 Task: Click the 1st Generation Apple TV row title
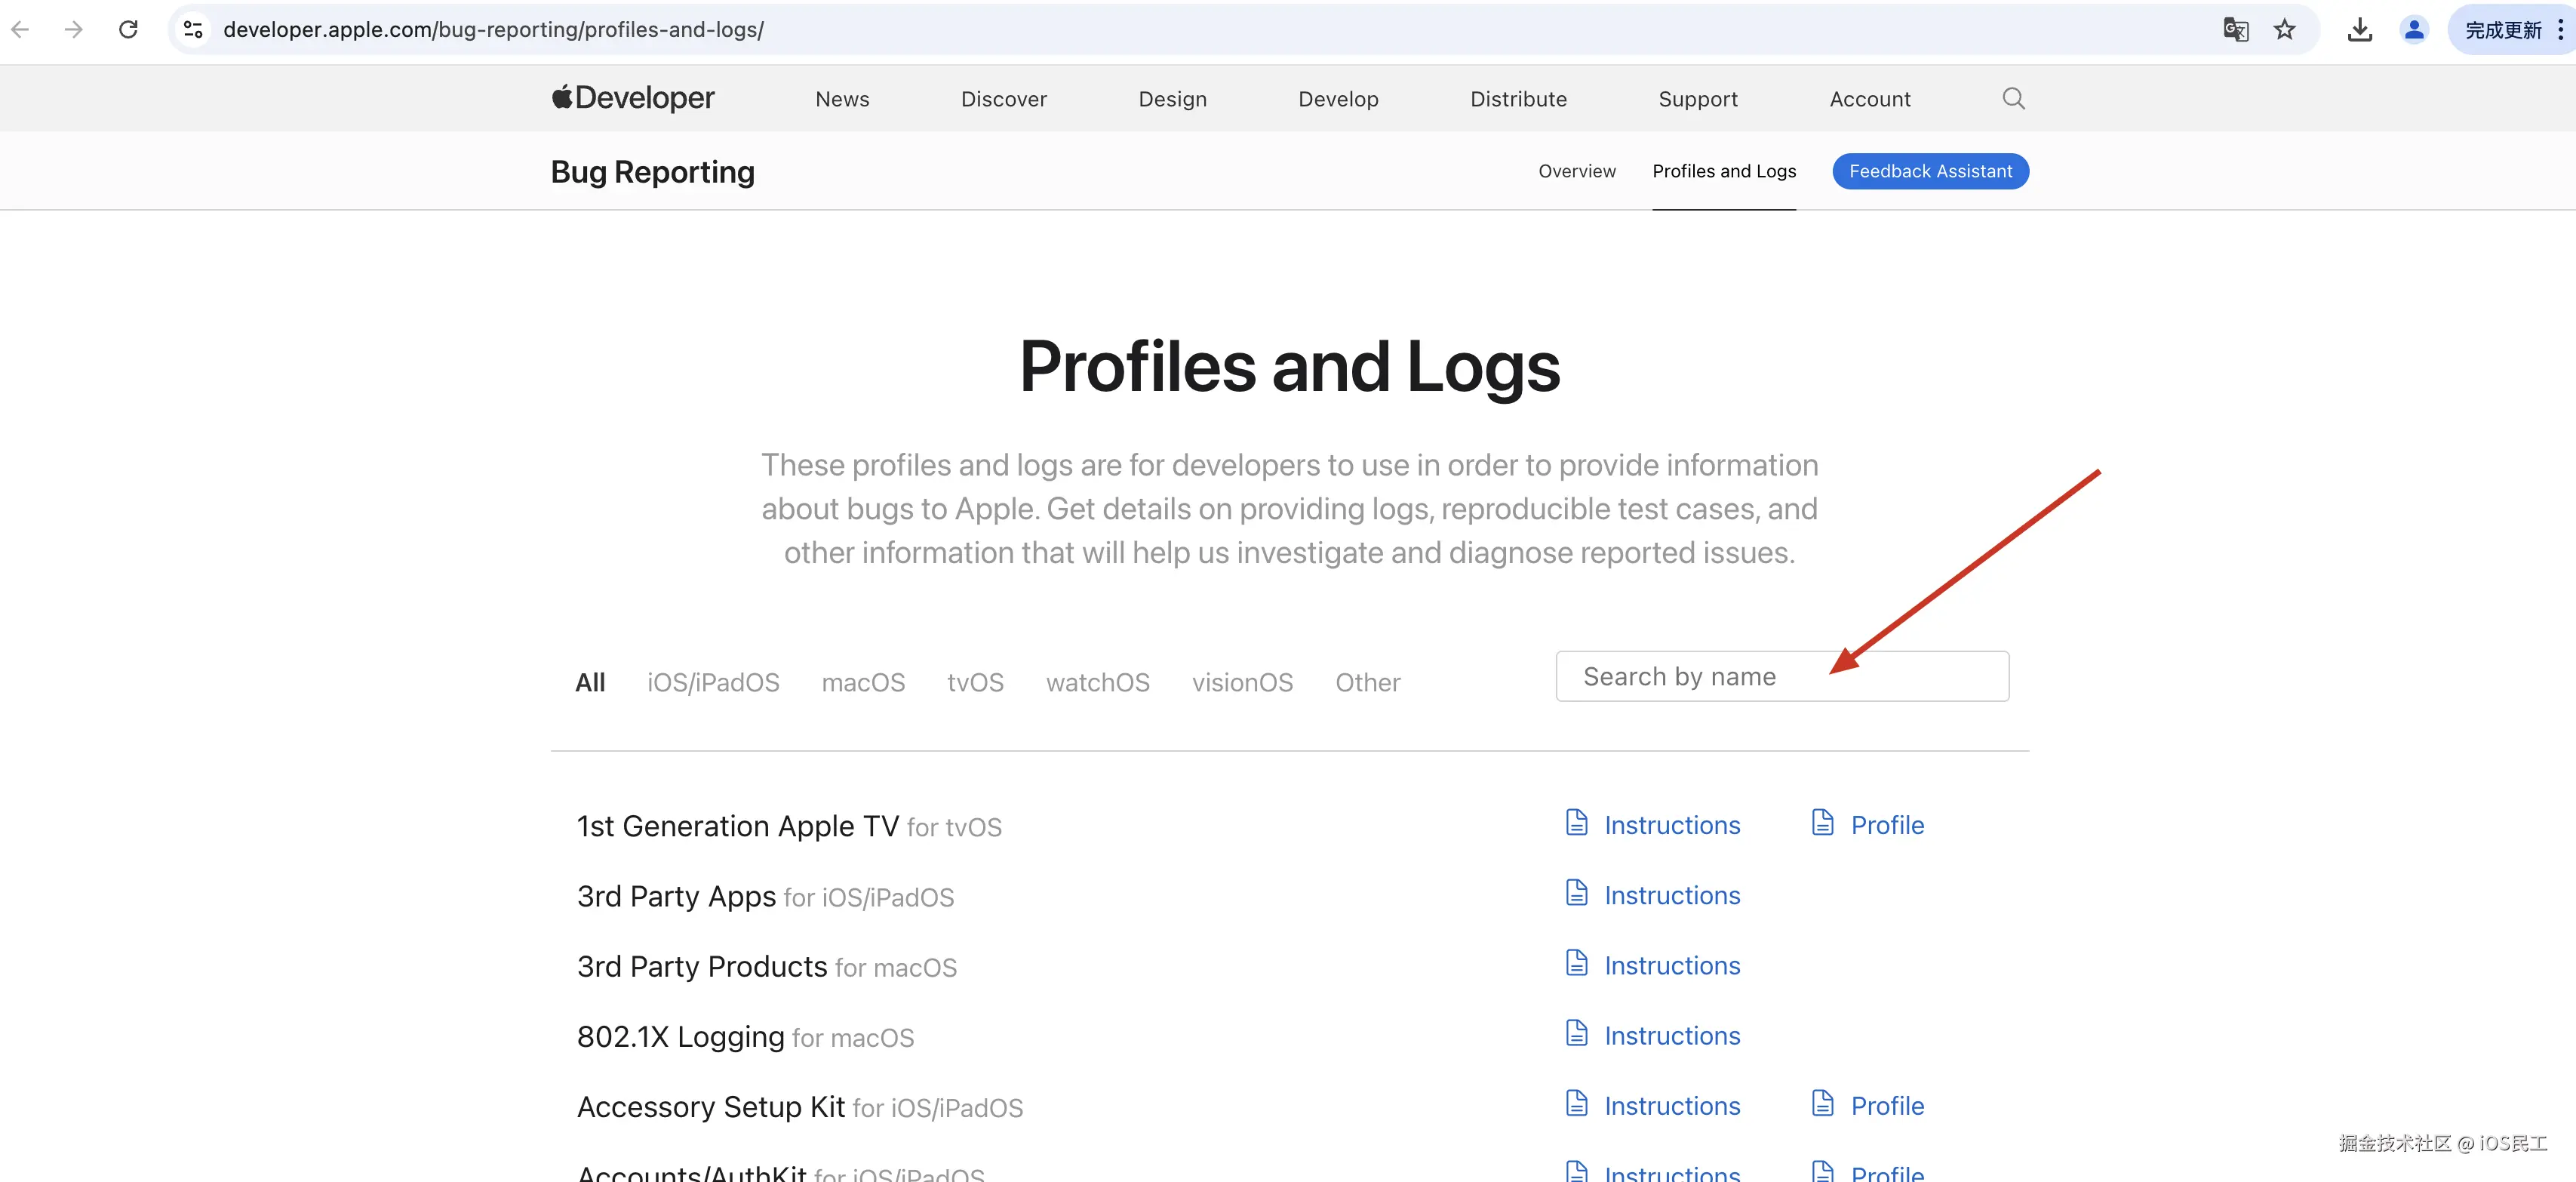coord(738,826)
